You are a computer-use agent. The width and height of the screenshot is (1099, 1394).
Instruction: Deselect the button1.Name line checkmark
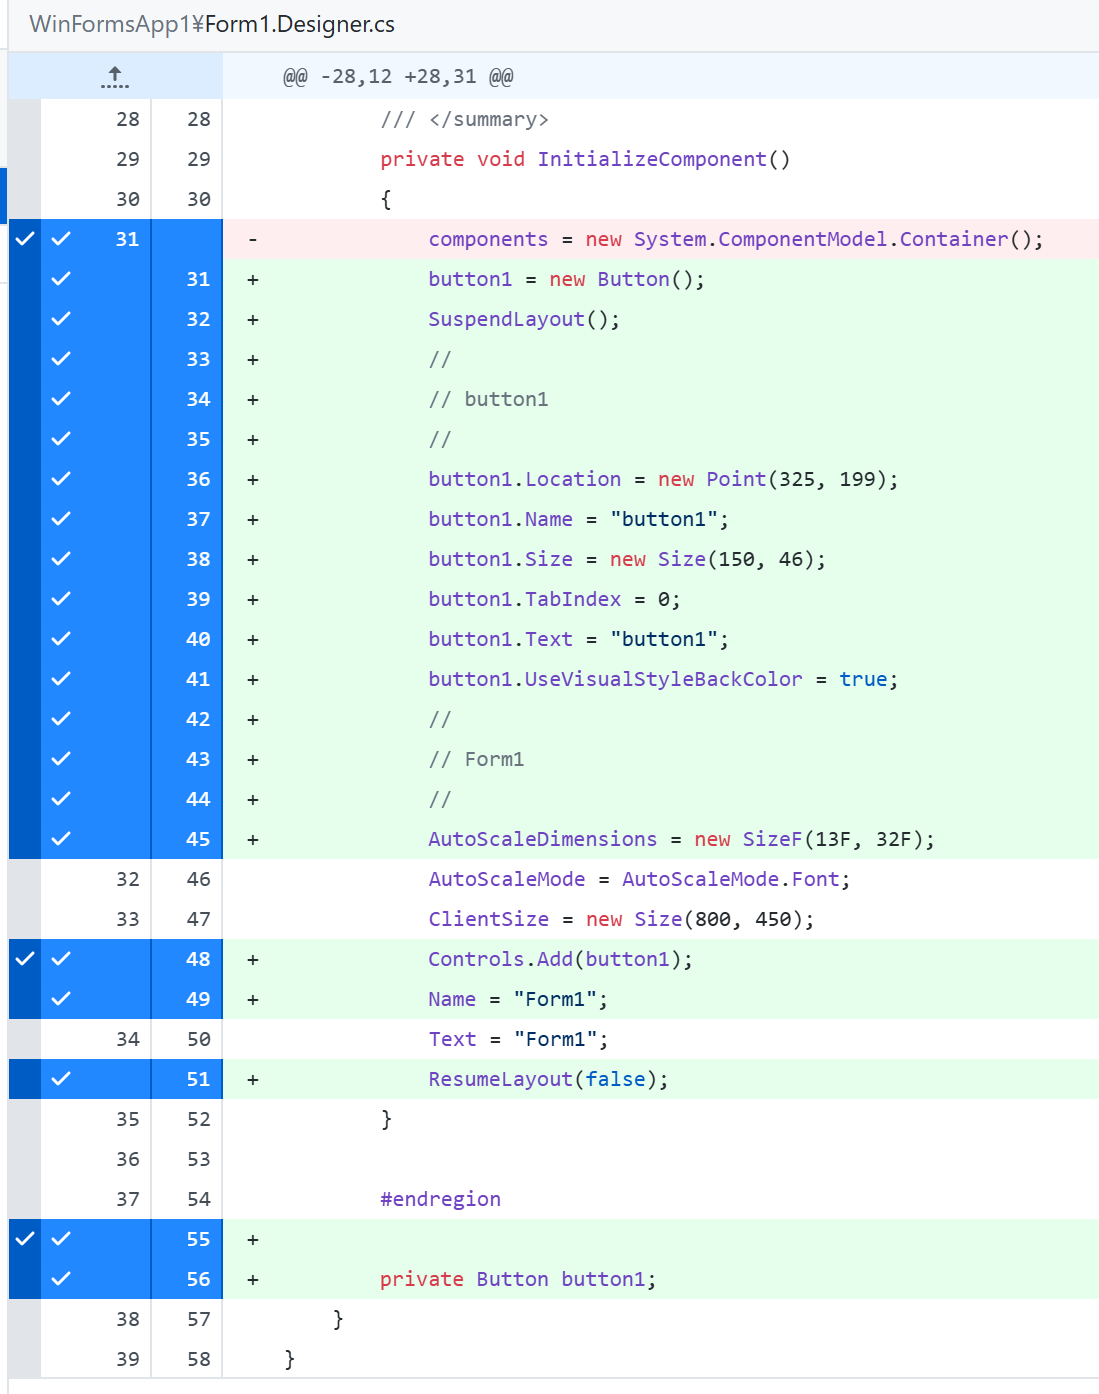pyautogui.click(x=61, y=519)
